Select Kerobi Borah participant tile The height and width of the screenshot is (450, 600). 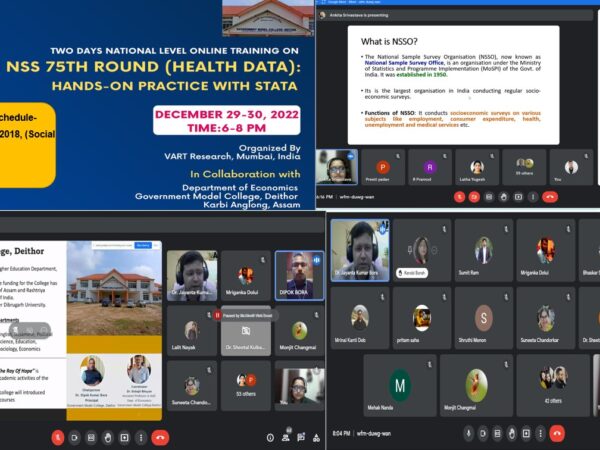(422, 250)
